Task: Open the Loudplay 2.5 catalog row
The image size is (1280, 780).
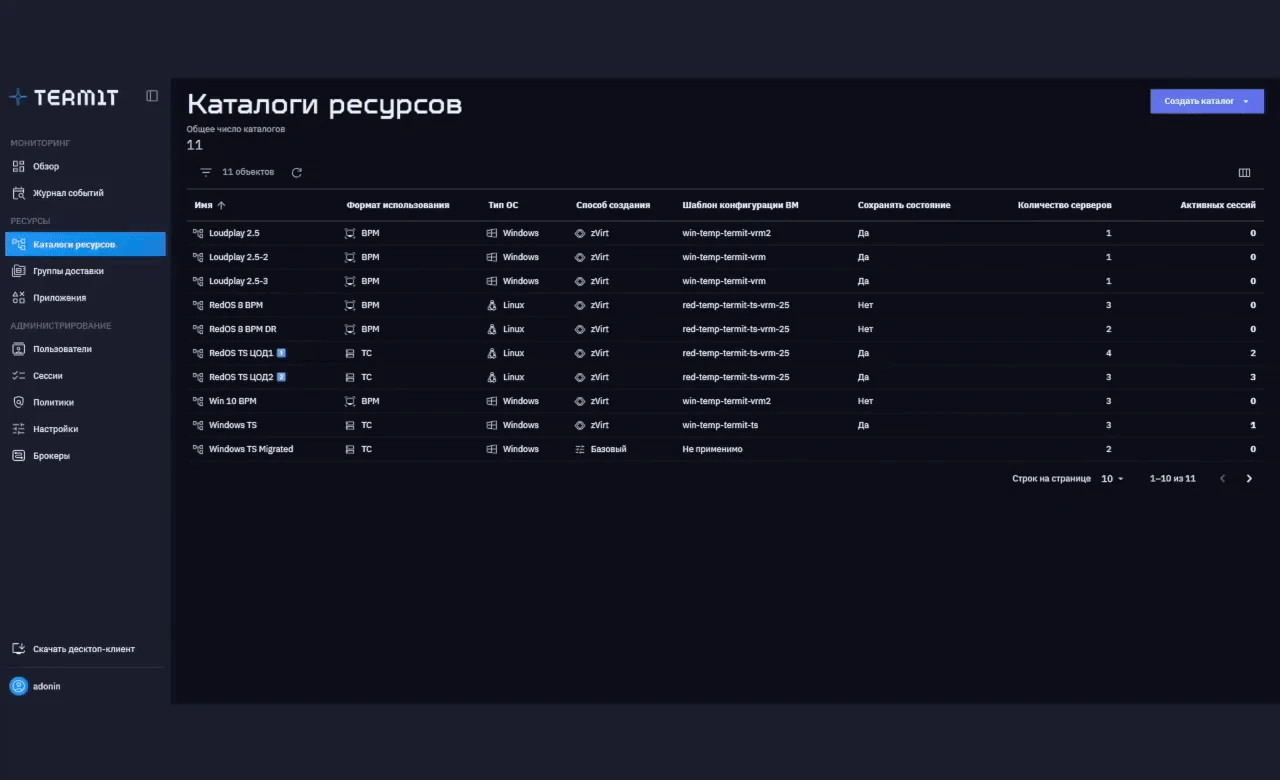Action: click(725, 233)
